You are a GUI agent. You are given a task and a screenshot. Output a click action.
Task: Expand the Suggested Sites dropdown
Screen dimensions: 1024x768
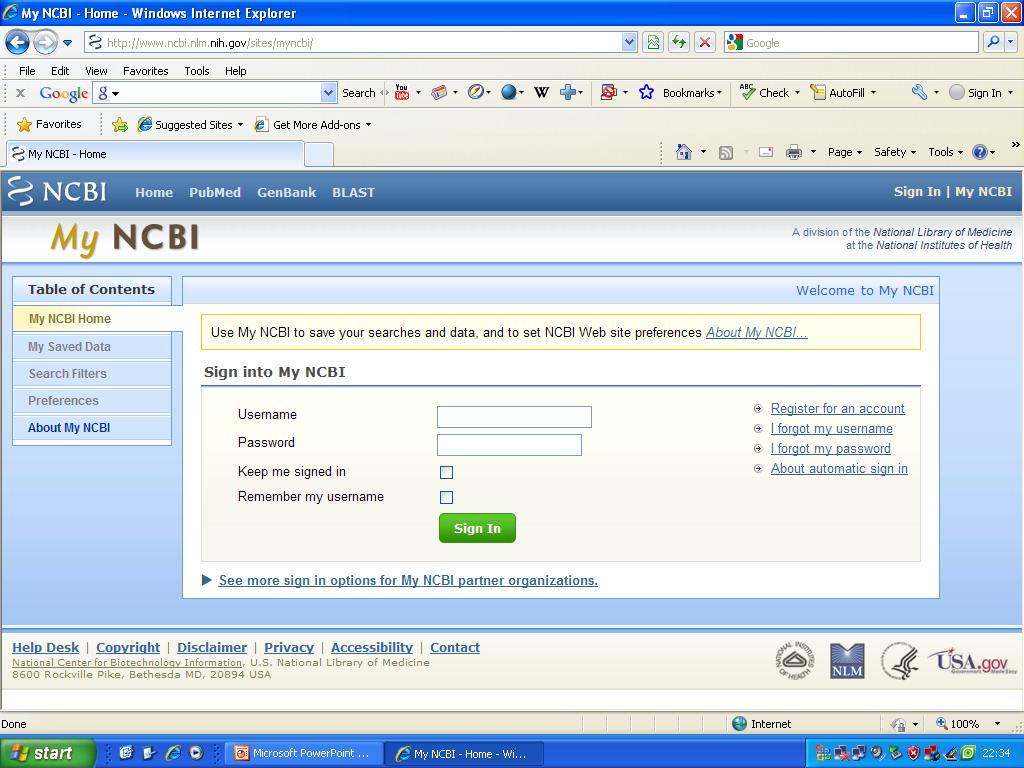240,125
